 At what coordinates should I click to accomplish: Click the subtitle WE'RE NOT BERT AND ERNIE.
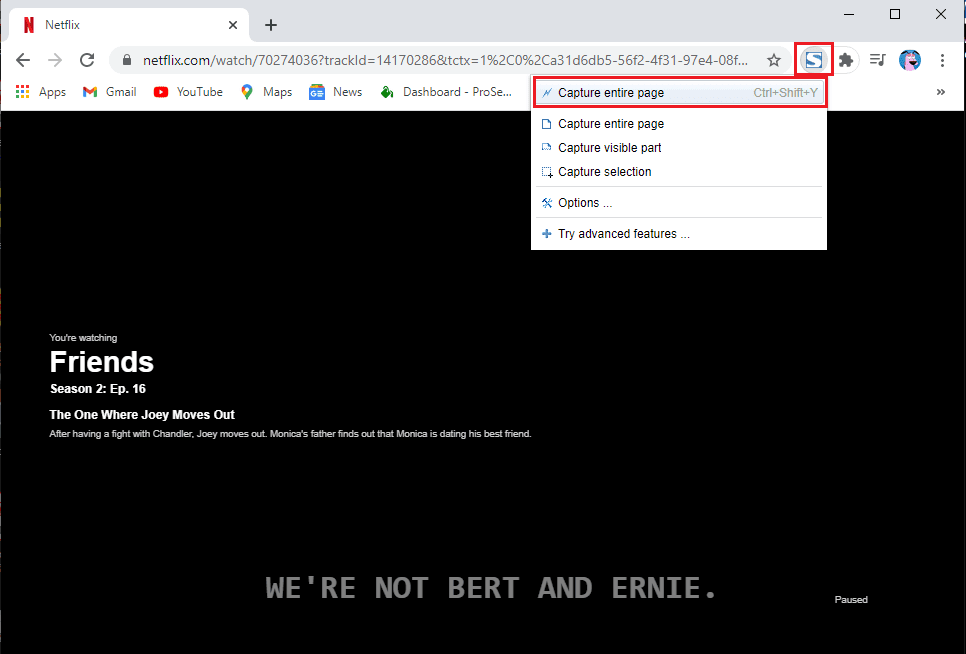491,588
